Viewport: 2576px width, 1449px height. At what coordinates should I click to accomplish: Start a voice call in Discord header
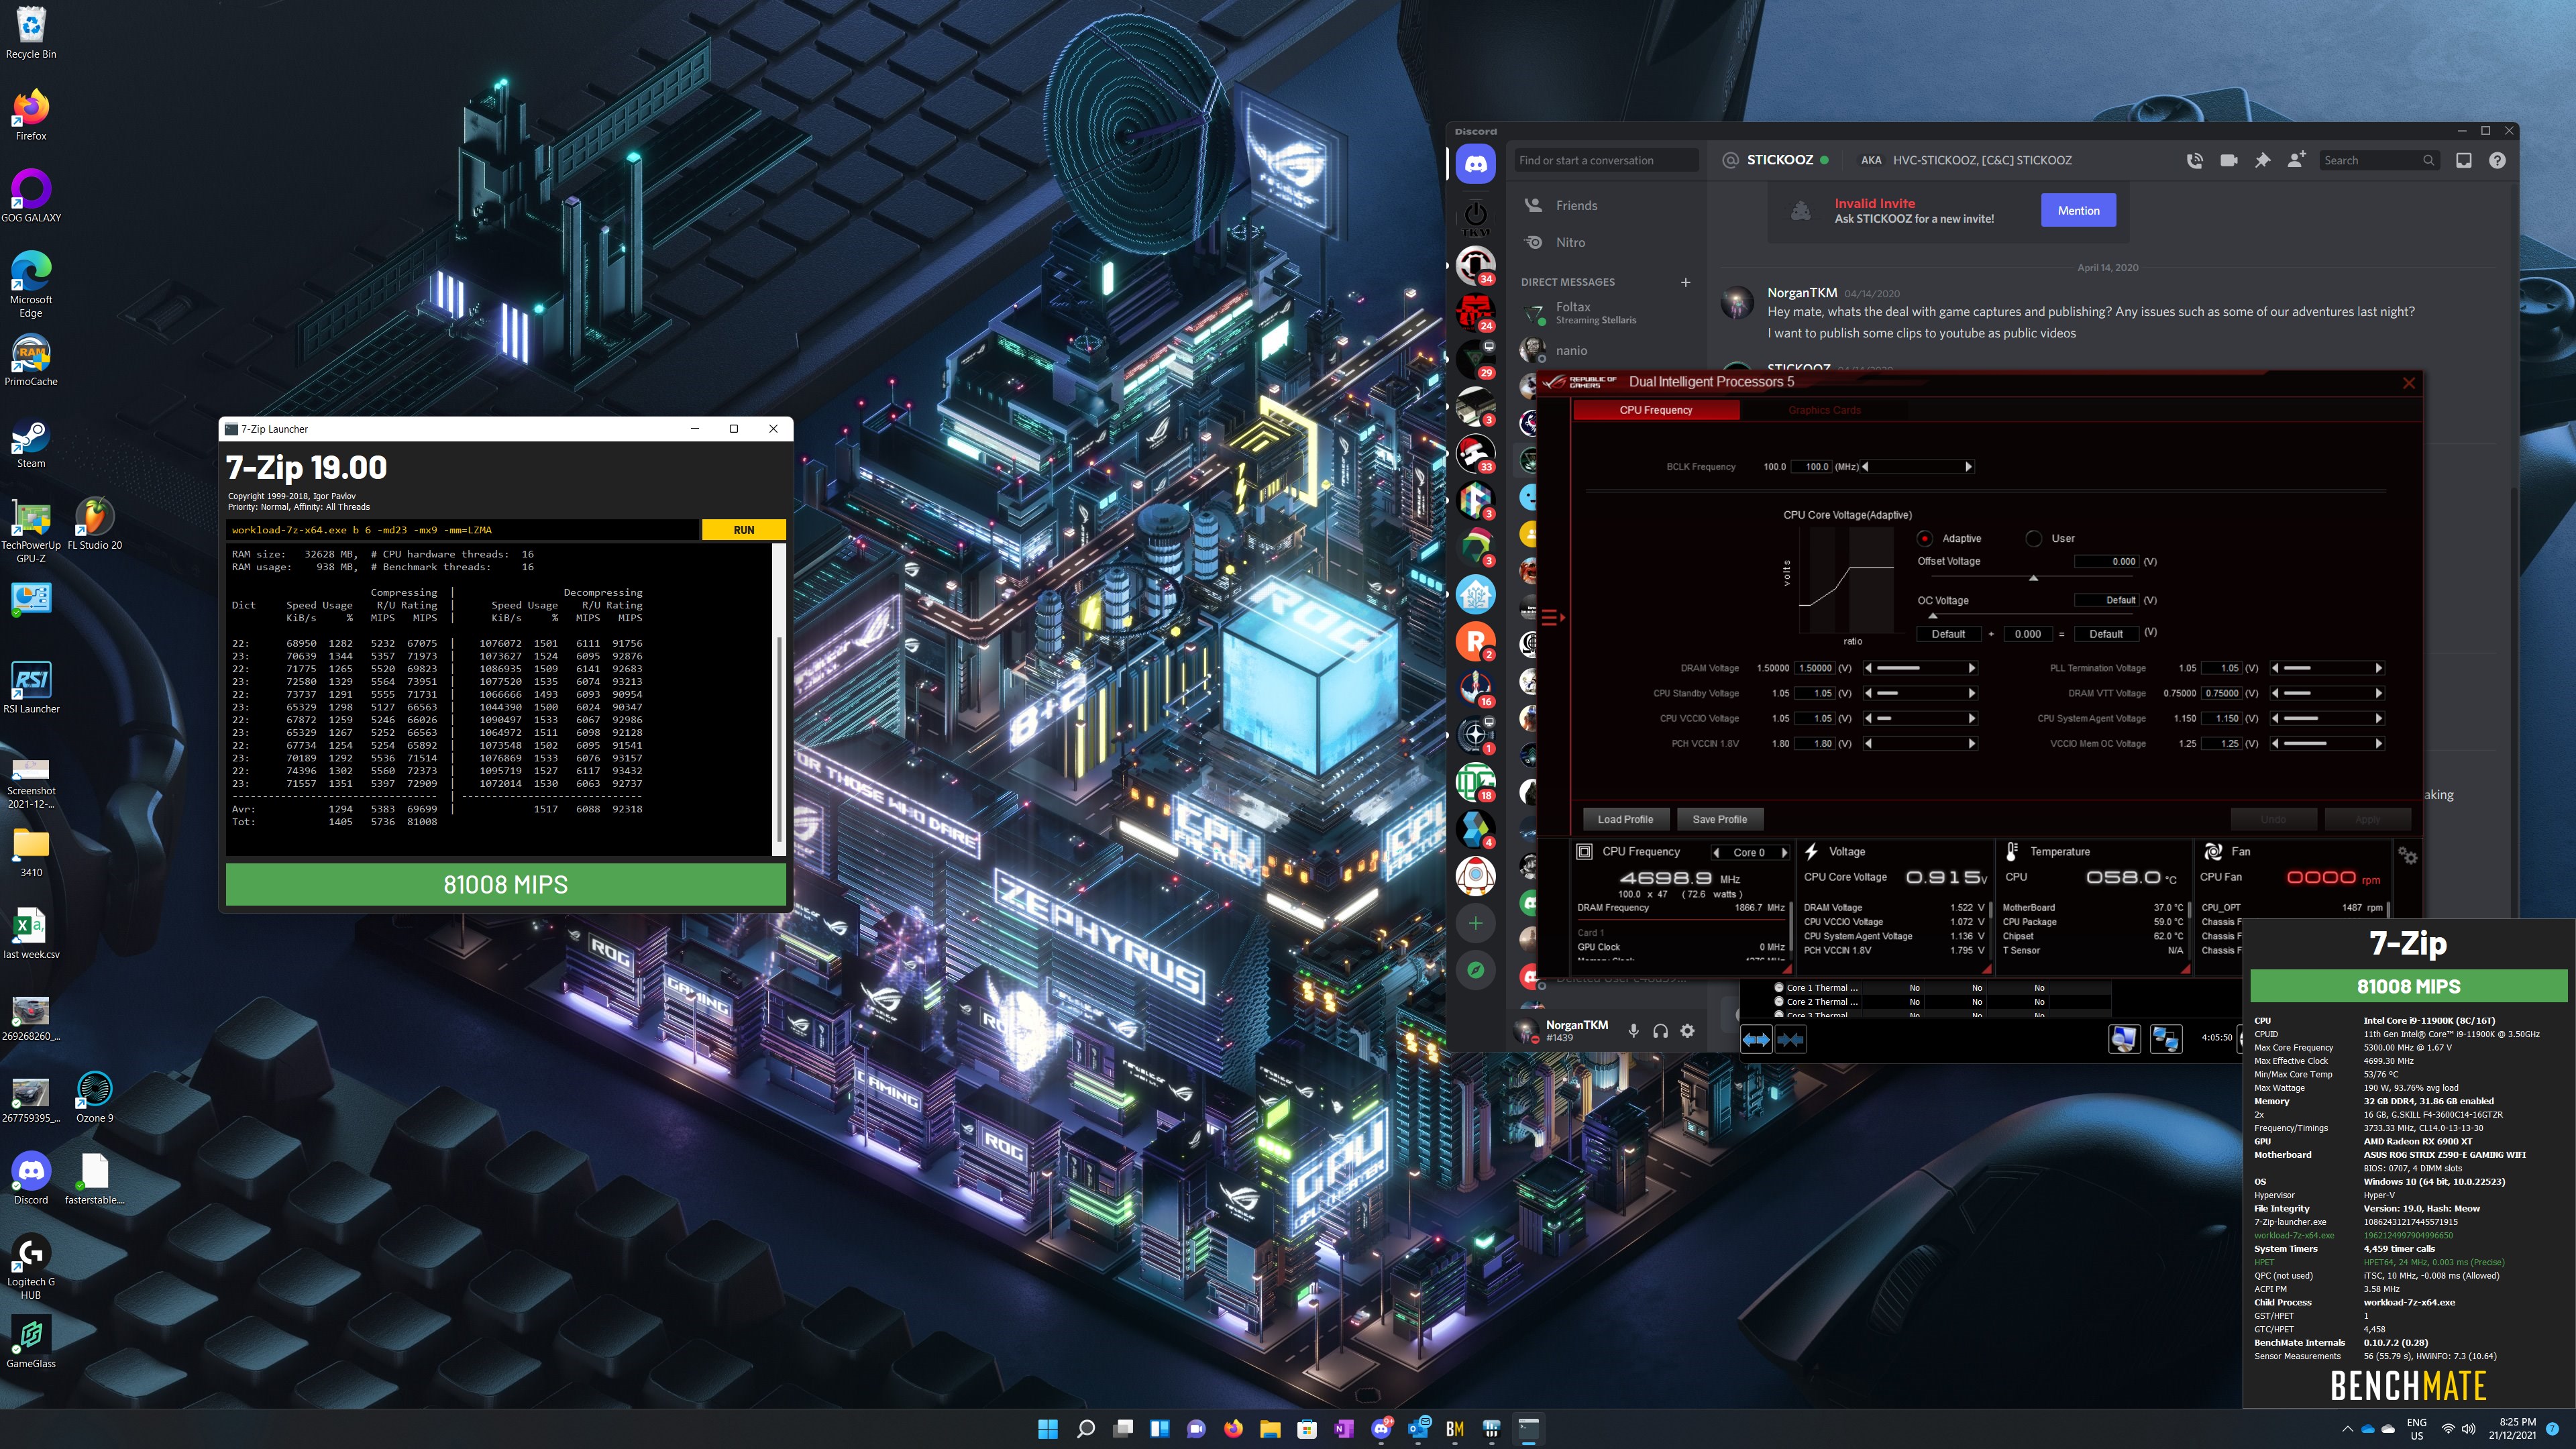(x=2195, y=160)
